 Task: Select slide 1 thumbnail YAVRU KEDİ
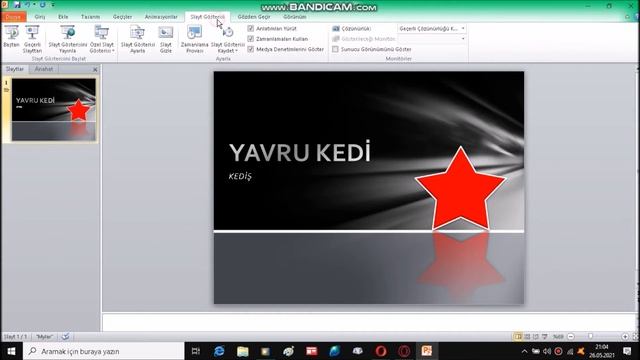coord(53,110)
